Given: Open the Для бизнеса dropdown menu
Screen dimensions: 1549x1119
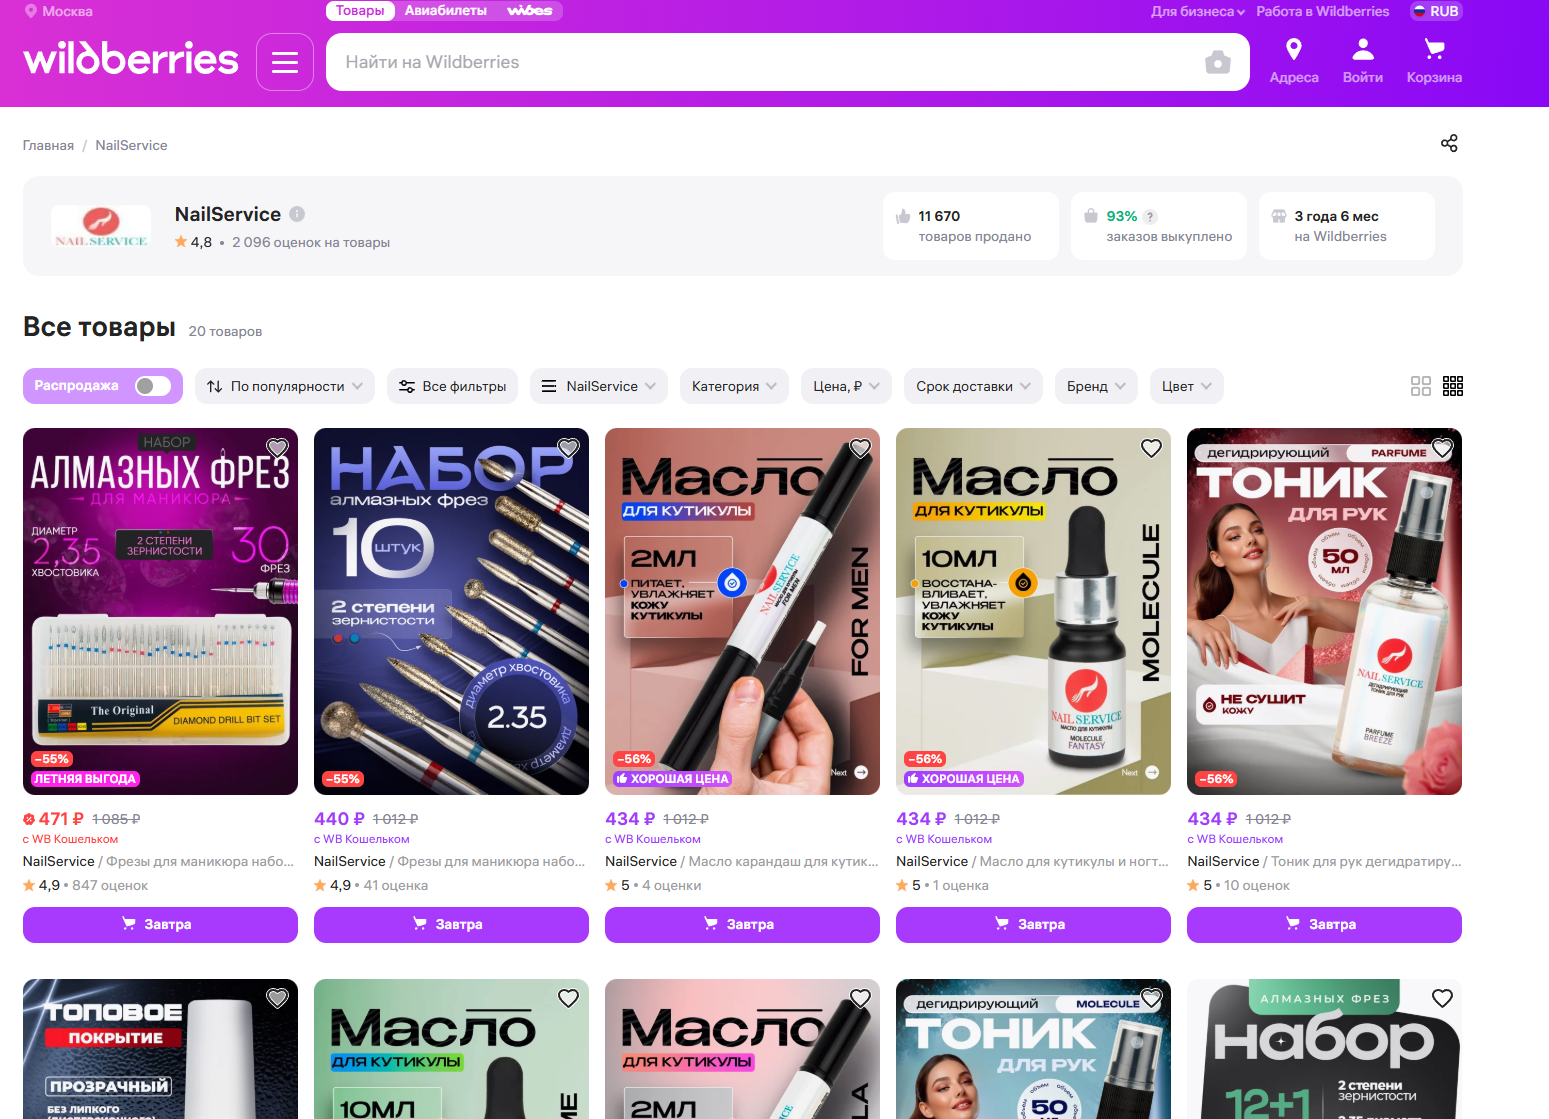Looking at the screenshot, I should point(1197,11).
